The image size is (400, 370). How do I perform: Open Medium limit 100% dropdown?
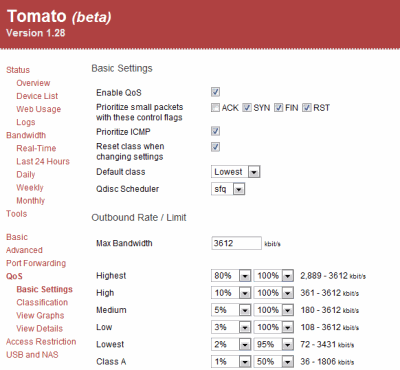(x=274, y=310)
